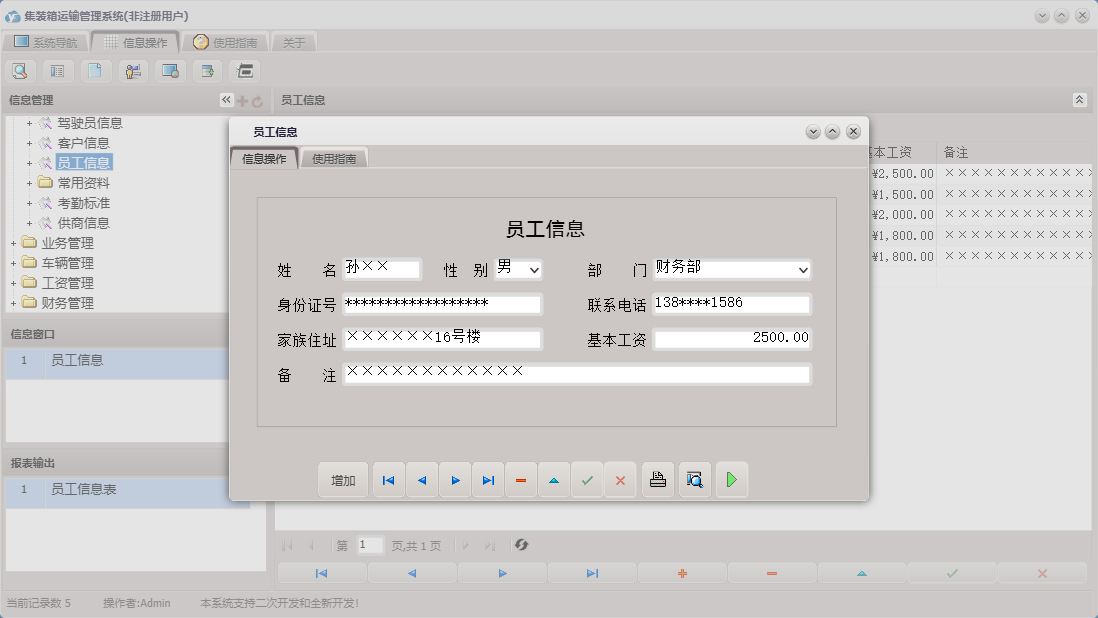Cancel edits with the red X icon
The image size is (1098, 618).
tap(620, 480)
